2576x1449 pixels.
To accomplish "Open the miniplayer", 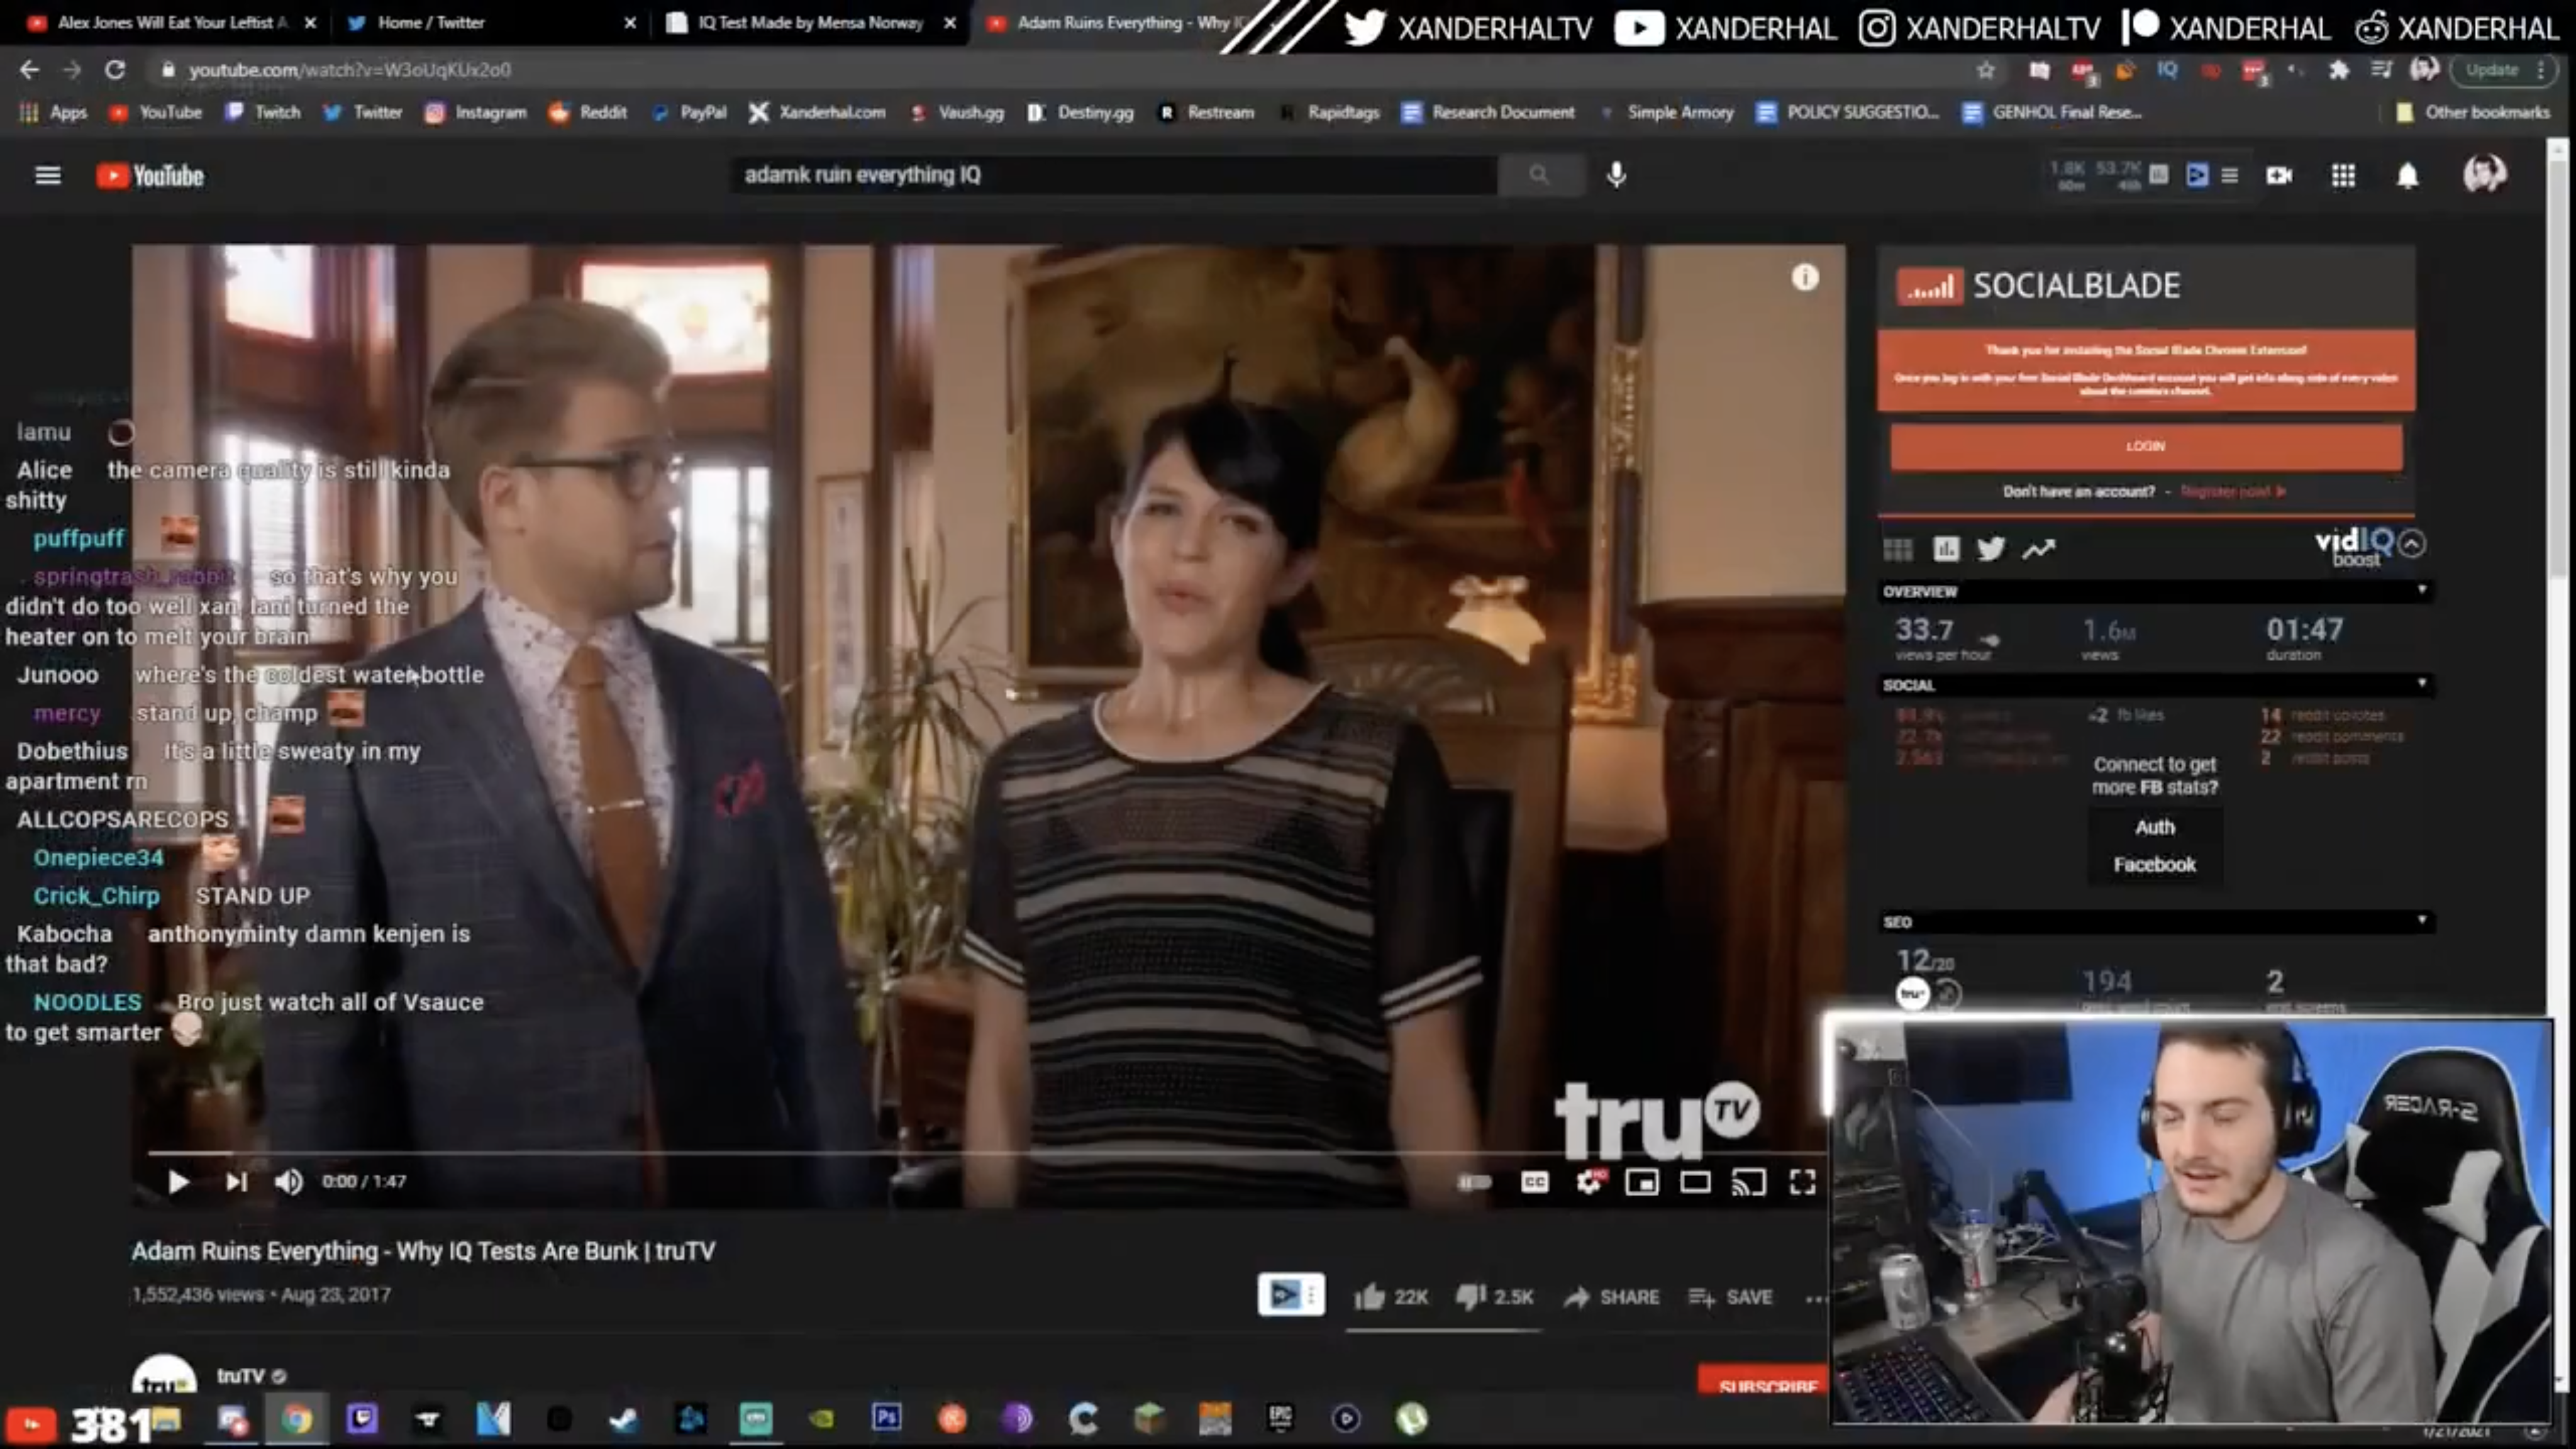I will click(x=1641, y=1182).
